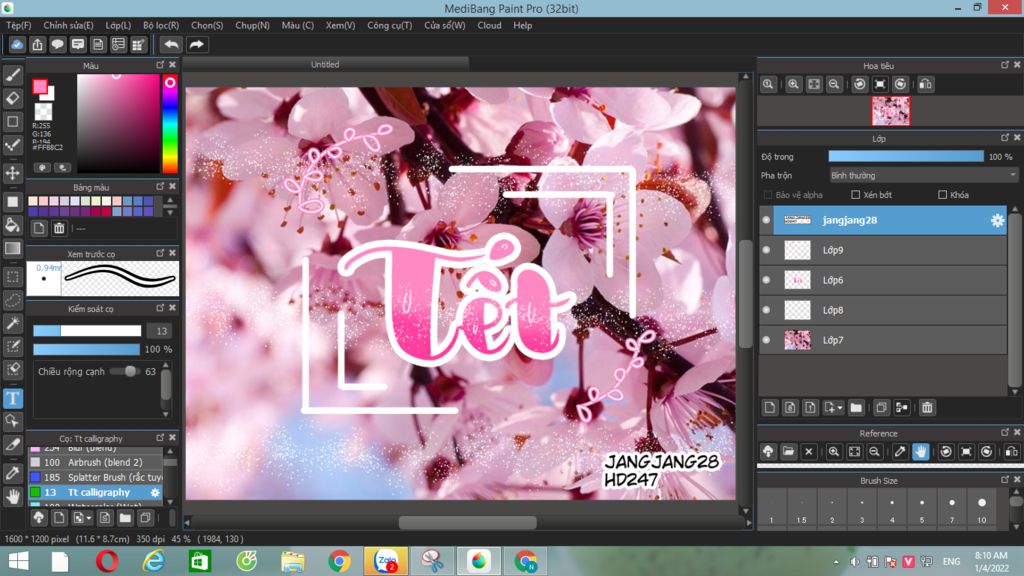This screenshot has width=1024, height=576.
Task: Enable the Khóa lock checkbox
Action: click(942, 195)
